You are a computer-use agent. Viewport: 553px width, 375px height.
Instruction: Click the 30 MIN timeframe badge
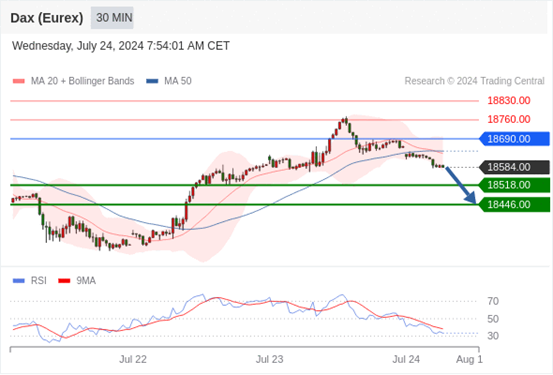(112, 18)
